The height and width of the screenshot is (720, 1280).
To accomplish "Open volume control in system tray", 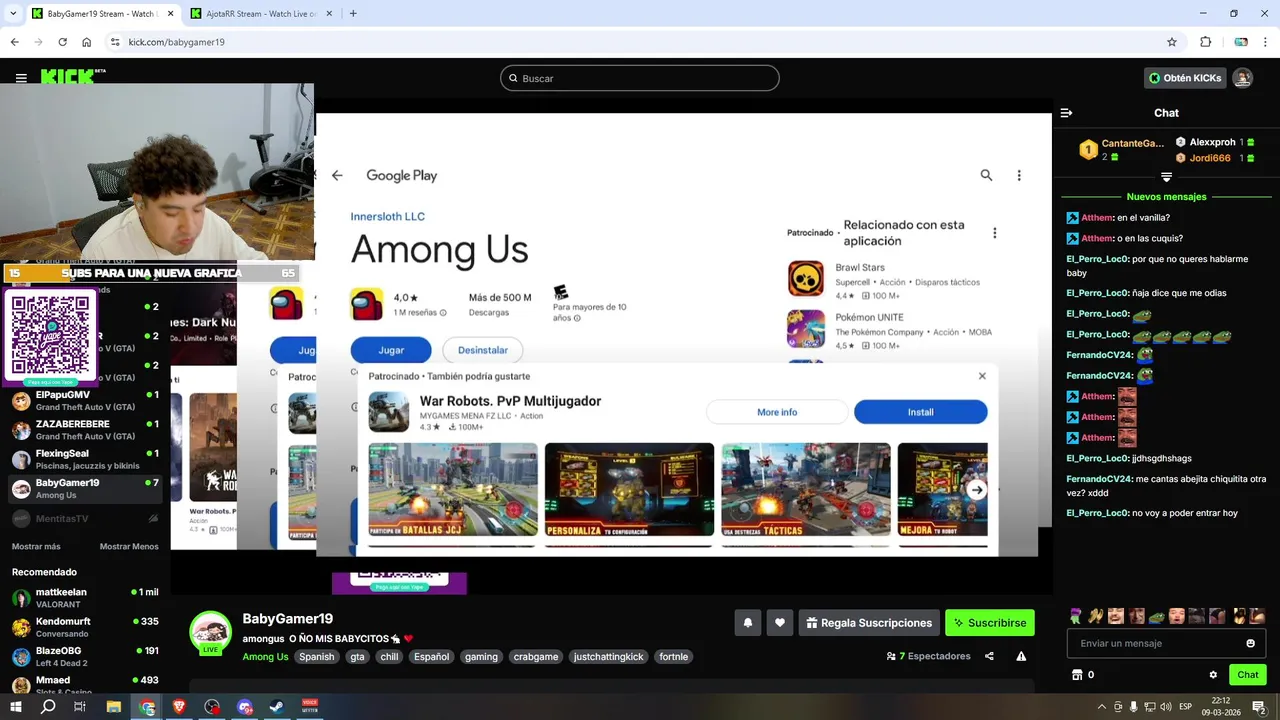I will pyautogui.click(x=1165, y=707).
